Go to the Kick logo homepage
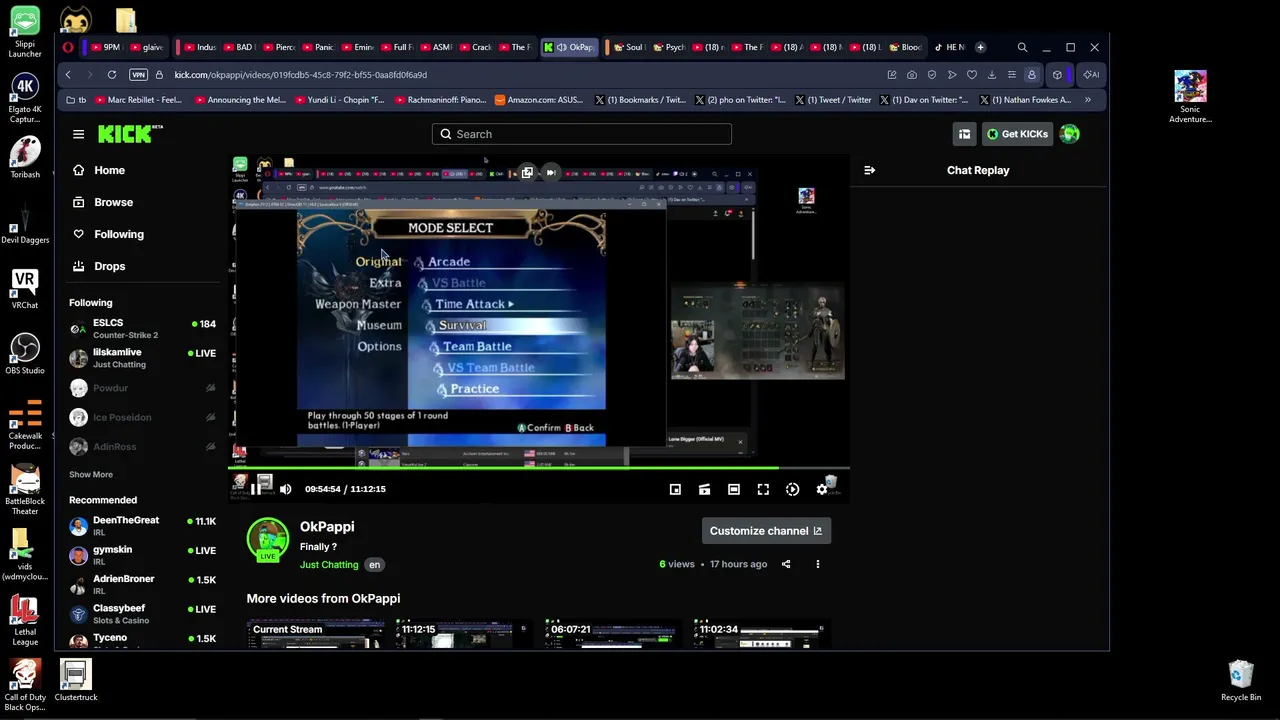Image resolution: width=1280 pixels, height=720 pixels. click(x=130, y=134)
